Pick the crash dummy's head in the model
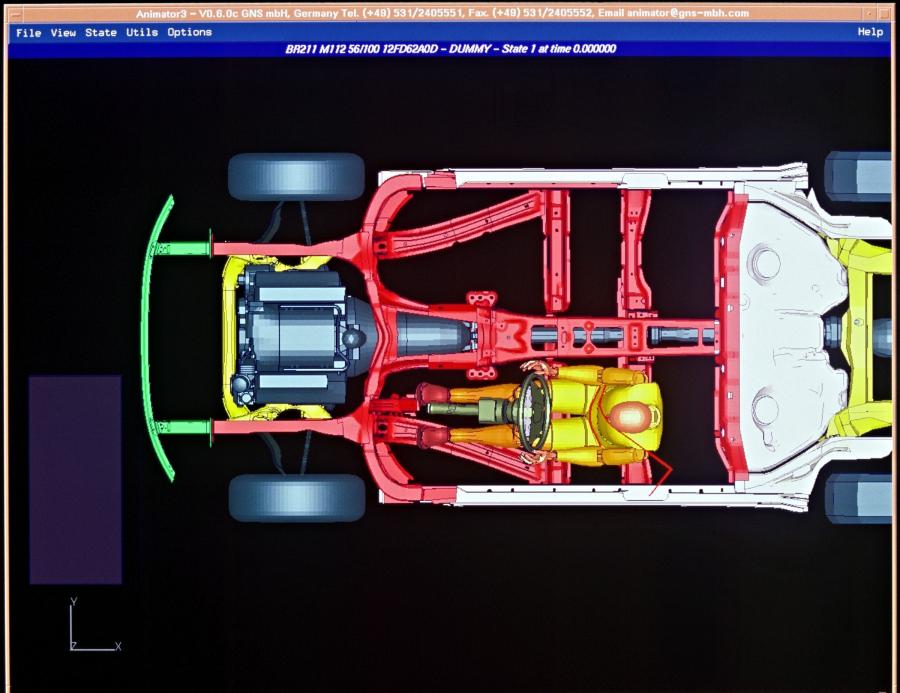 click(x=630, y=416)
